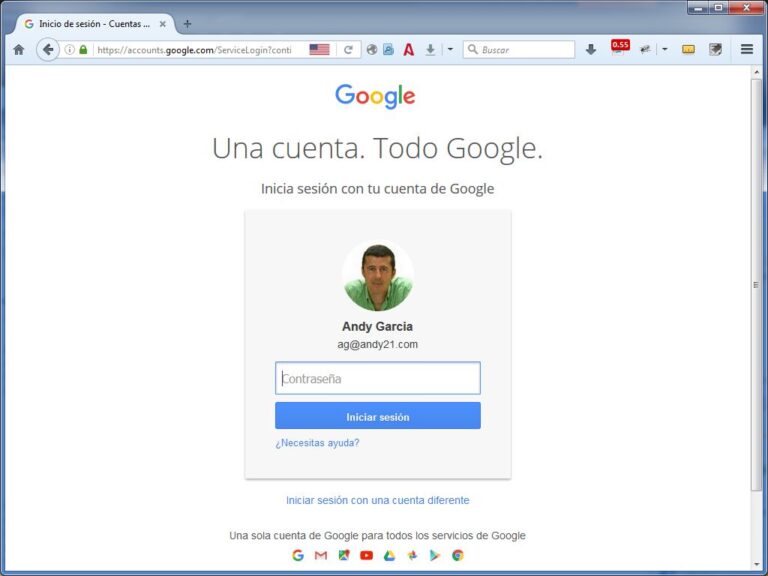Click the YouTube service icon
This screenshot has height=576, width=768.
366,555
